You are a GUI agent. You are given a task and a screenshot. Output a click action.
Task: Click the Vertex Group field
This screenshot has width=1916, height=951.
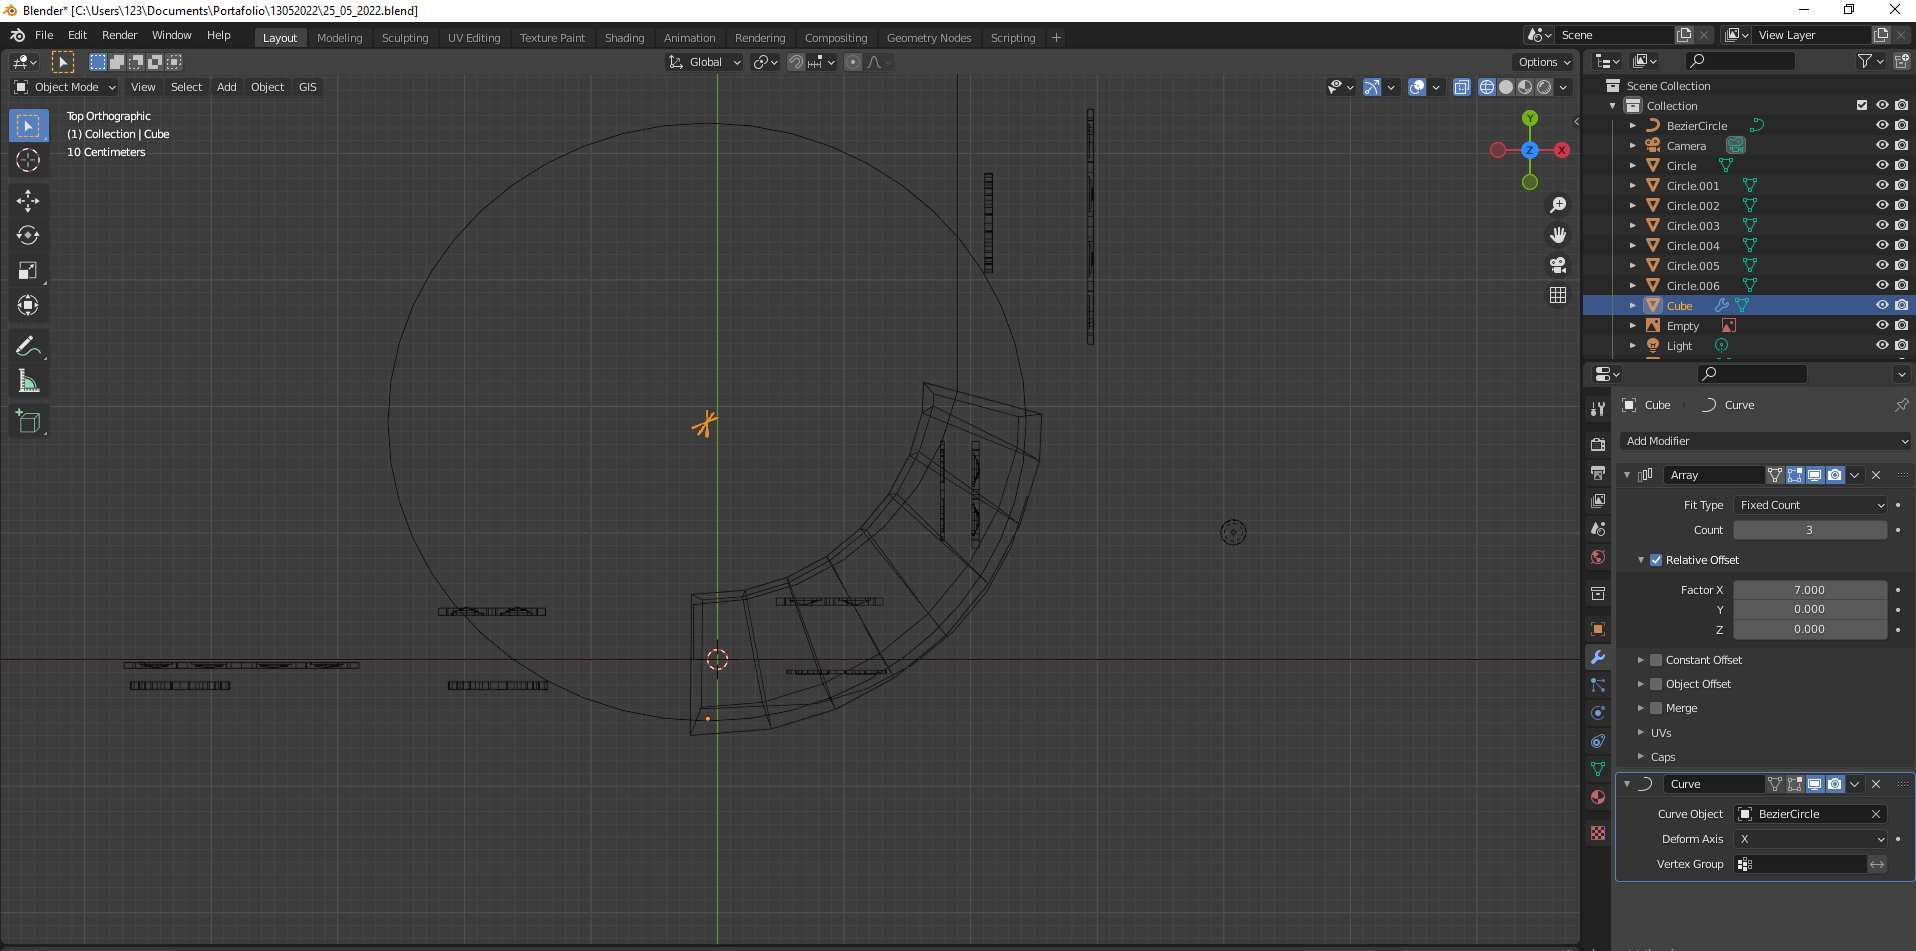tap(1801, 864)
